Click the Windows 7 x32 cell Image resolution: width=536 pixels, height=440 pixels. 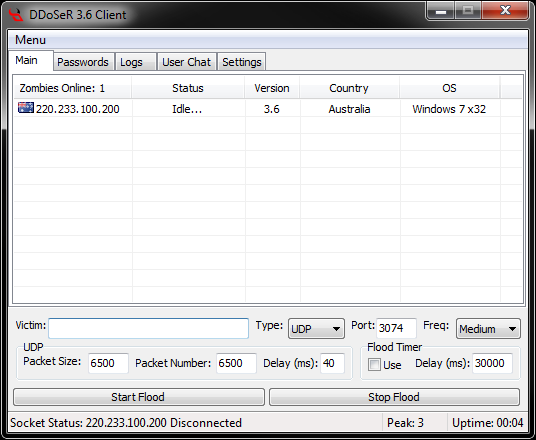tap(449, 109)
